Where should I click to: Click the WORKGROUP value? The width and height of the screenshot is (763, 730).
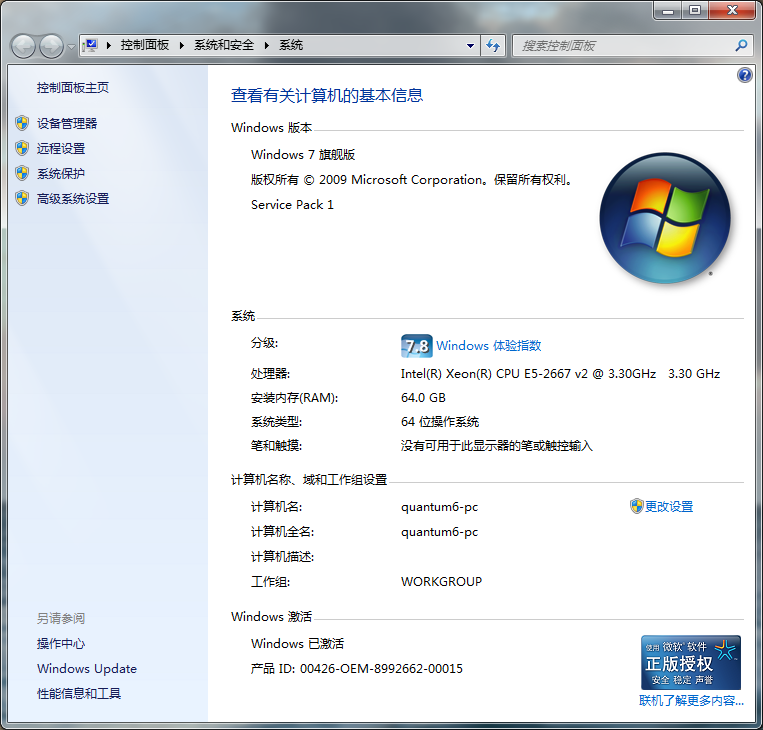click(x=441, y=582)
